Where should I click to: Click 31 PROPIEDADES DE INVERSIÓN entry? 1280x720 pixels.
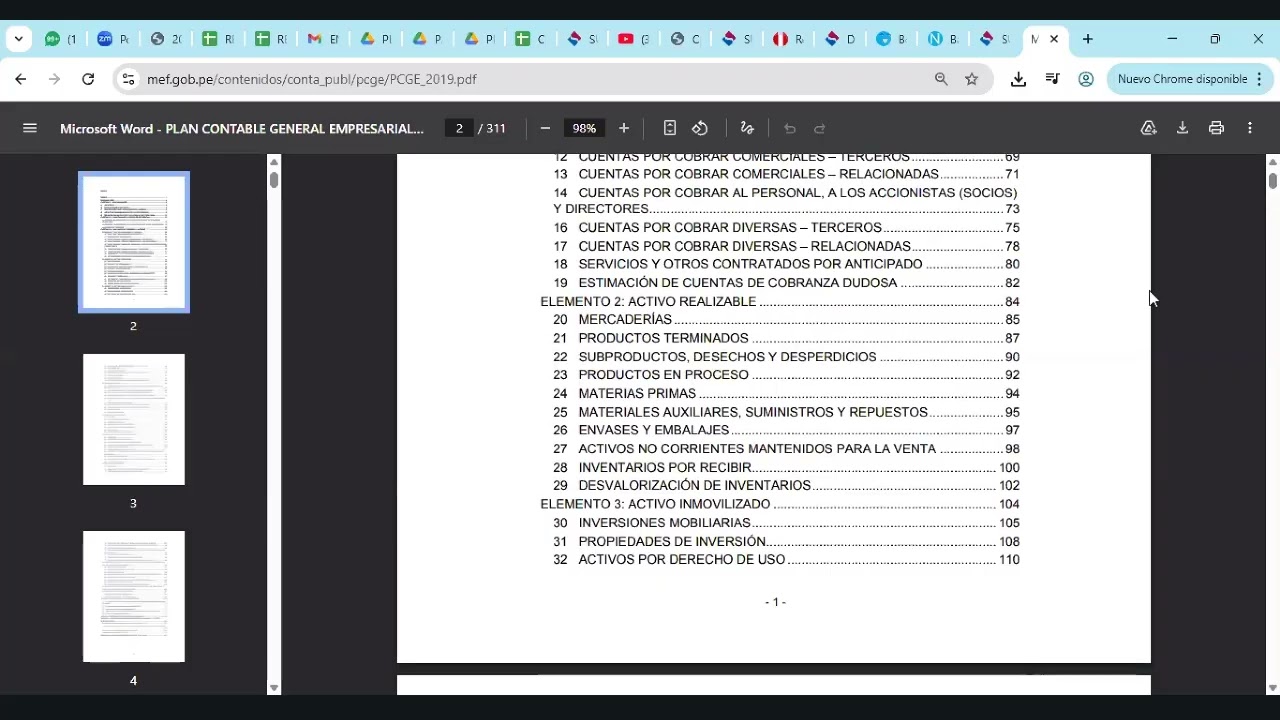tap(786, 541)
